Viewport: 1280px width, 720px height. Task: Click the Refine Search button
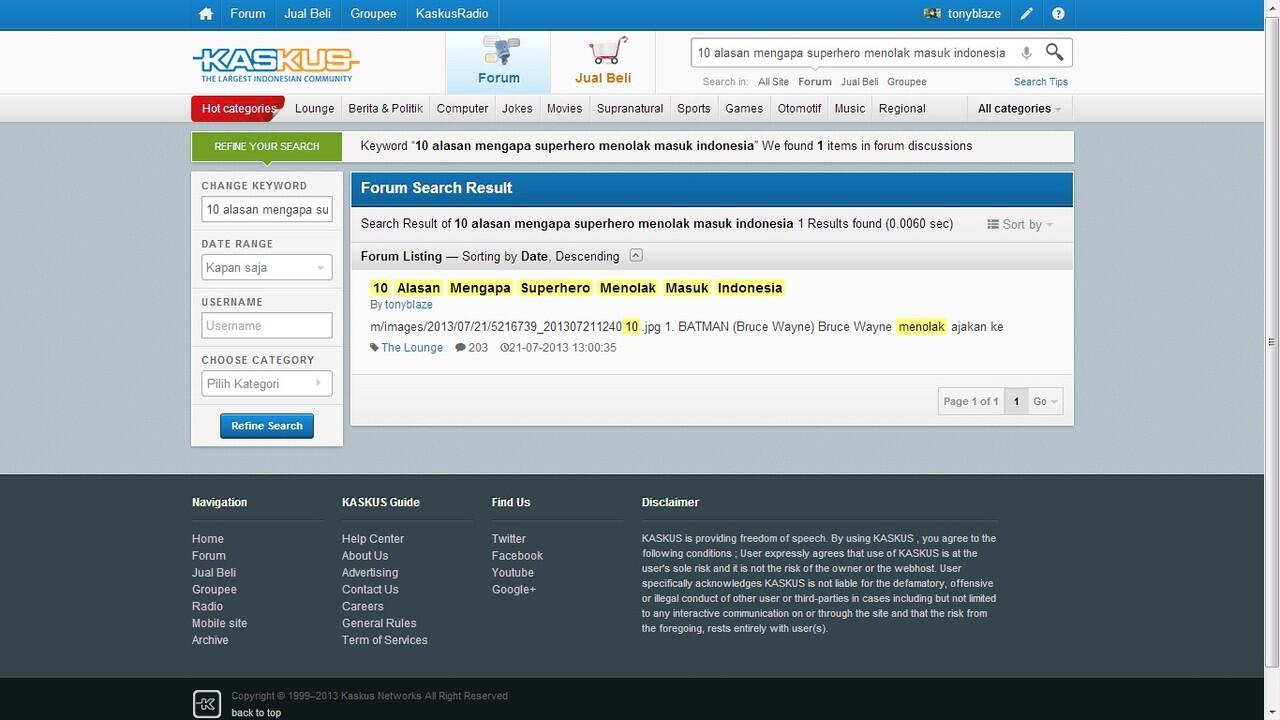pyautogui.click(x=267, y=426)
